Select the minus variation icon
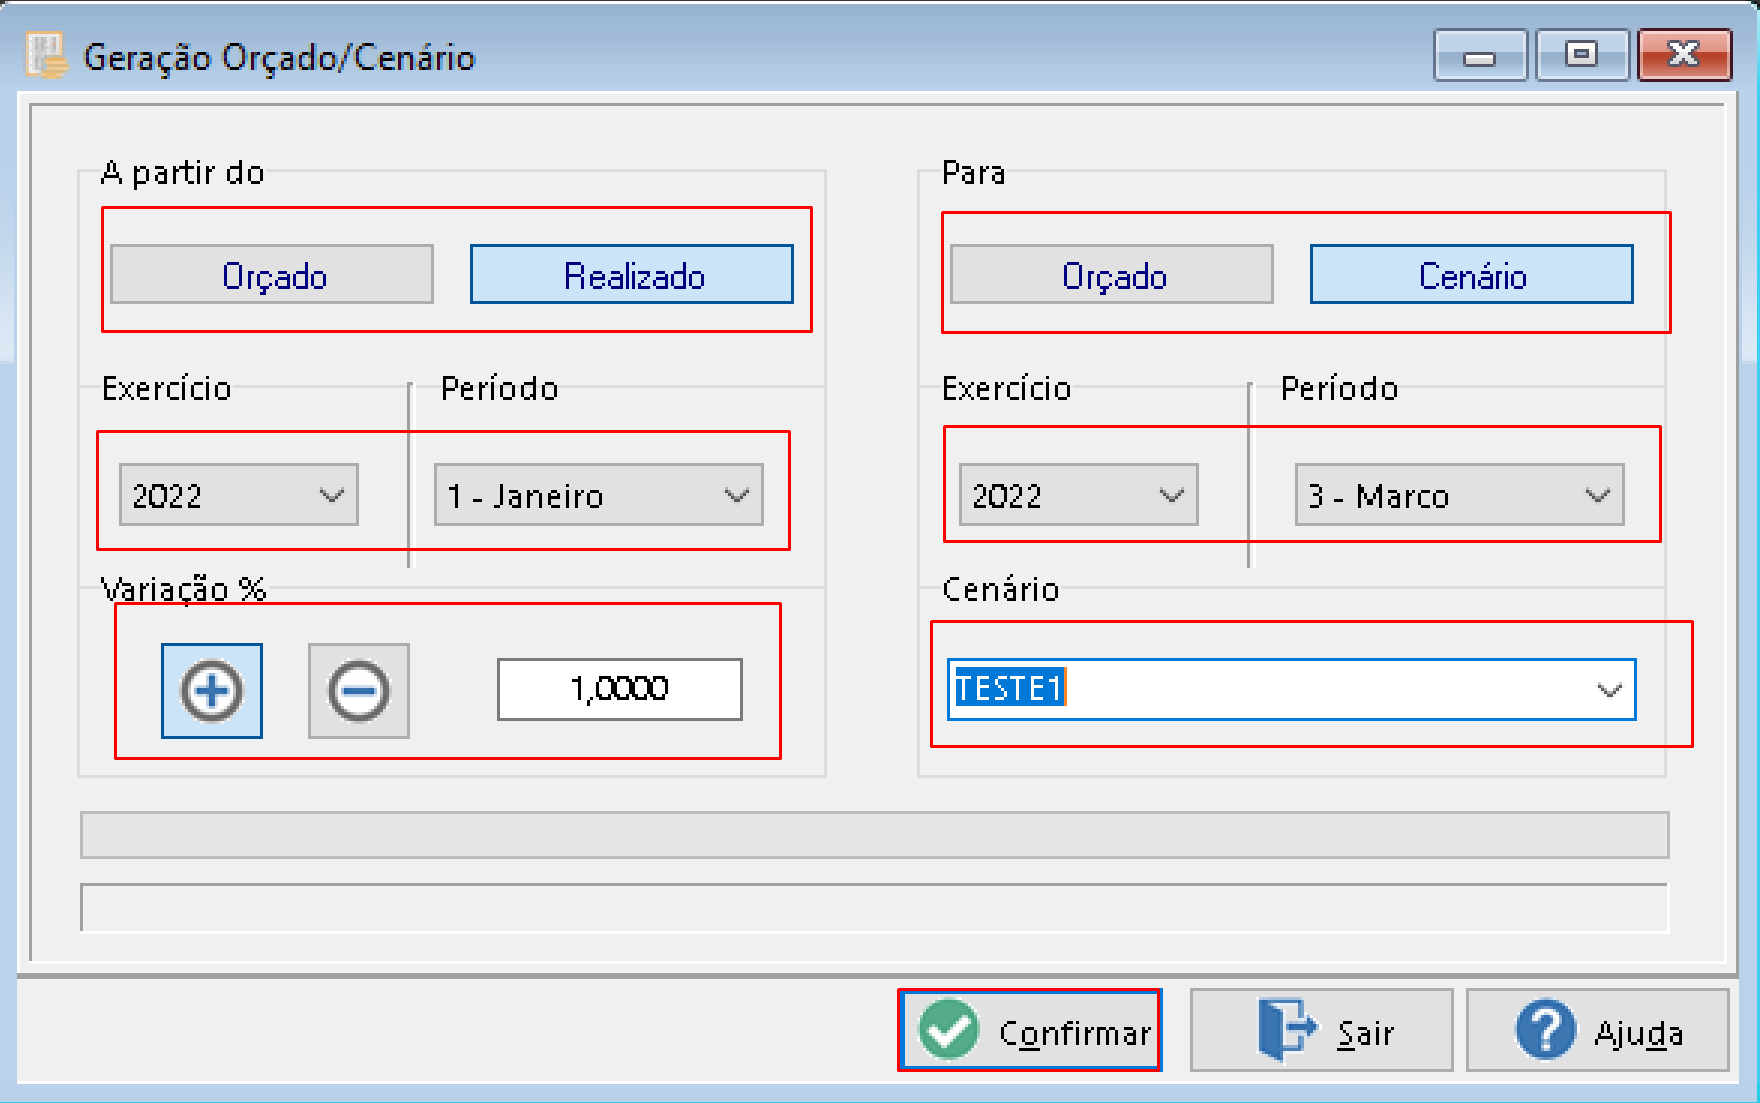The image size is (1760, 1103). tap(359, 691)
